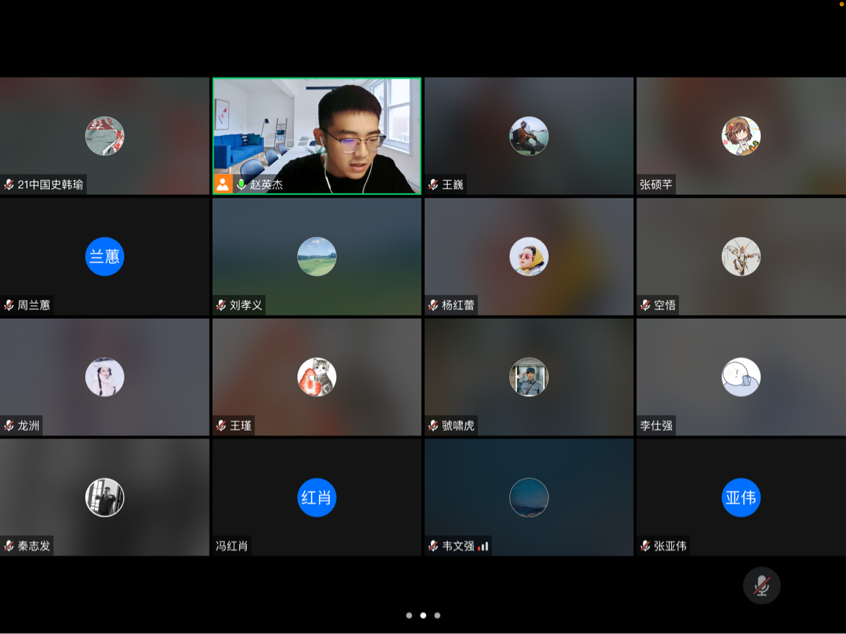Image resolution: width=846 pixels, height=634 pixels.
Task: Select 杨红蕾's avatar with sunglasses
Action: (x=528, y=257)
